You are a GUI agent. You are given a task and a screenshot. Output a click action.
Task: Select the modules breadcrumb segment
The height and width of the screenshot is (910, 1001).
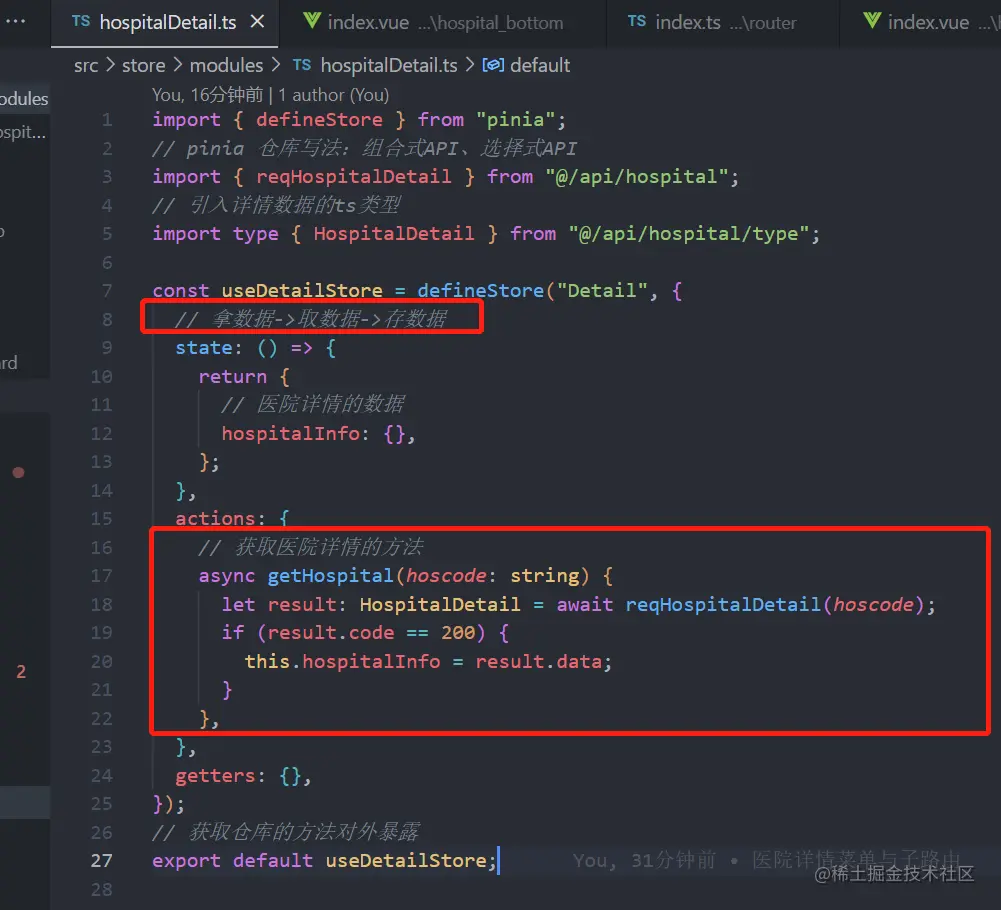[x=226, y=65]
